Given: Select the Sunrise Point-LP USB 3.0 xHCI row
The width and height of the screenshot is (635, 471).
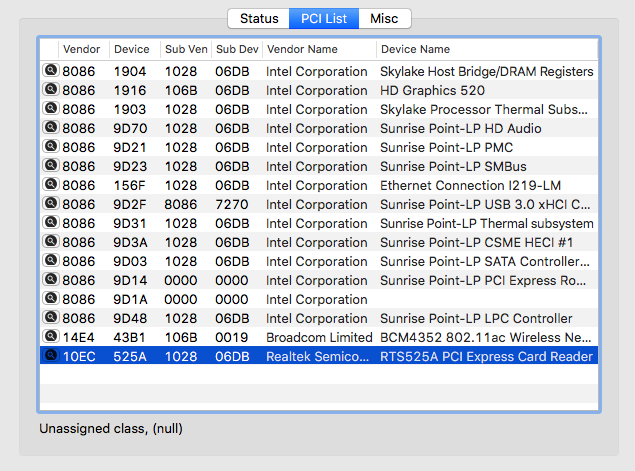Looking at the screenshot, I should (320, 204).
